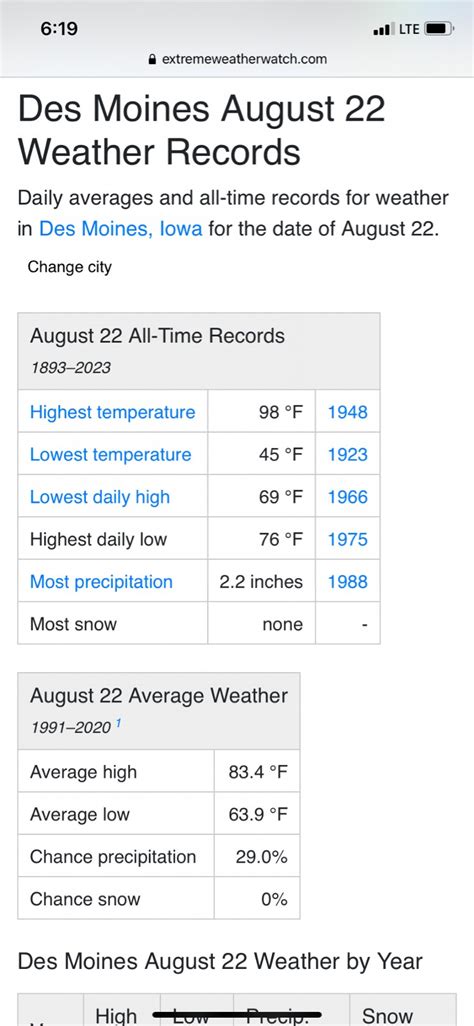Open the Highest temperature link
474x1026 pixels.
113,412
